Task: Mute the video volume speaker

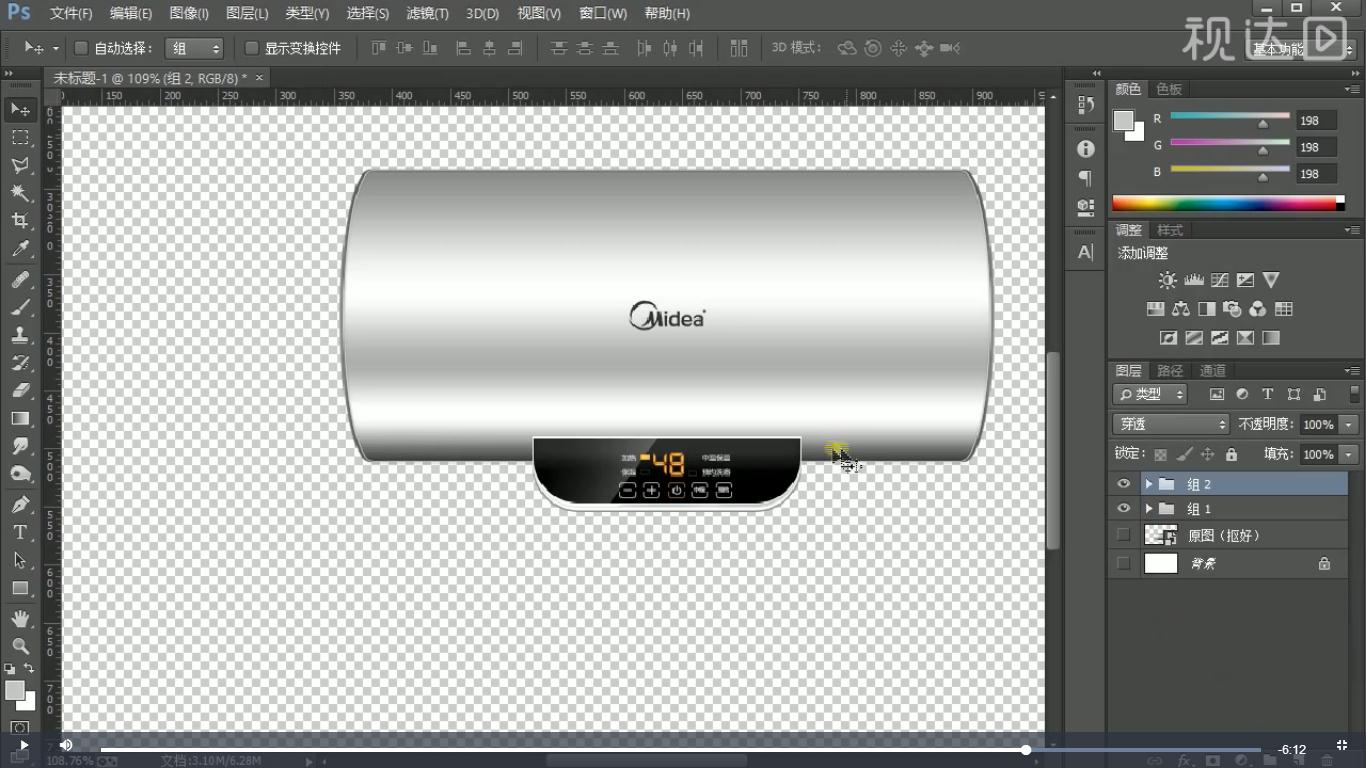Action: point(65,745)
